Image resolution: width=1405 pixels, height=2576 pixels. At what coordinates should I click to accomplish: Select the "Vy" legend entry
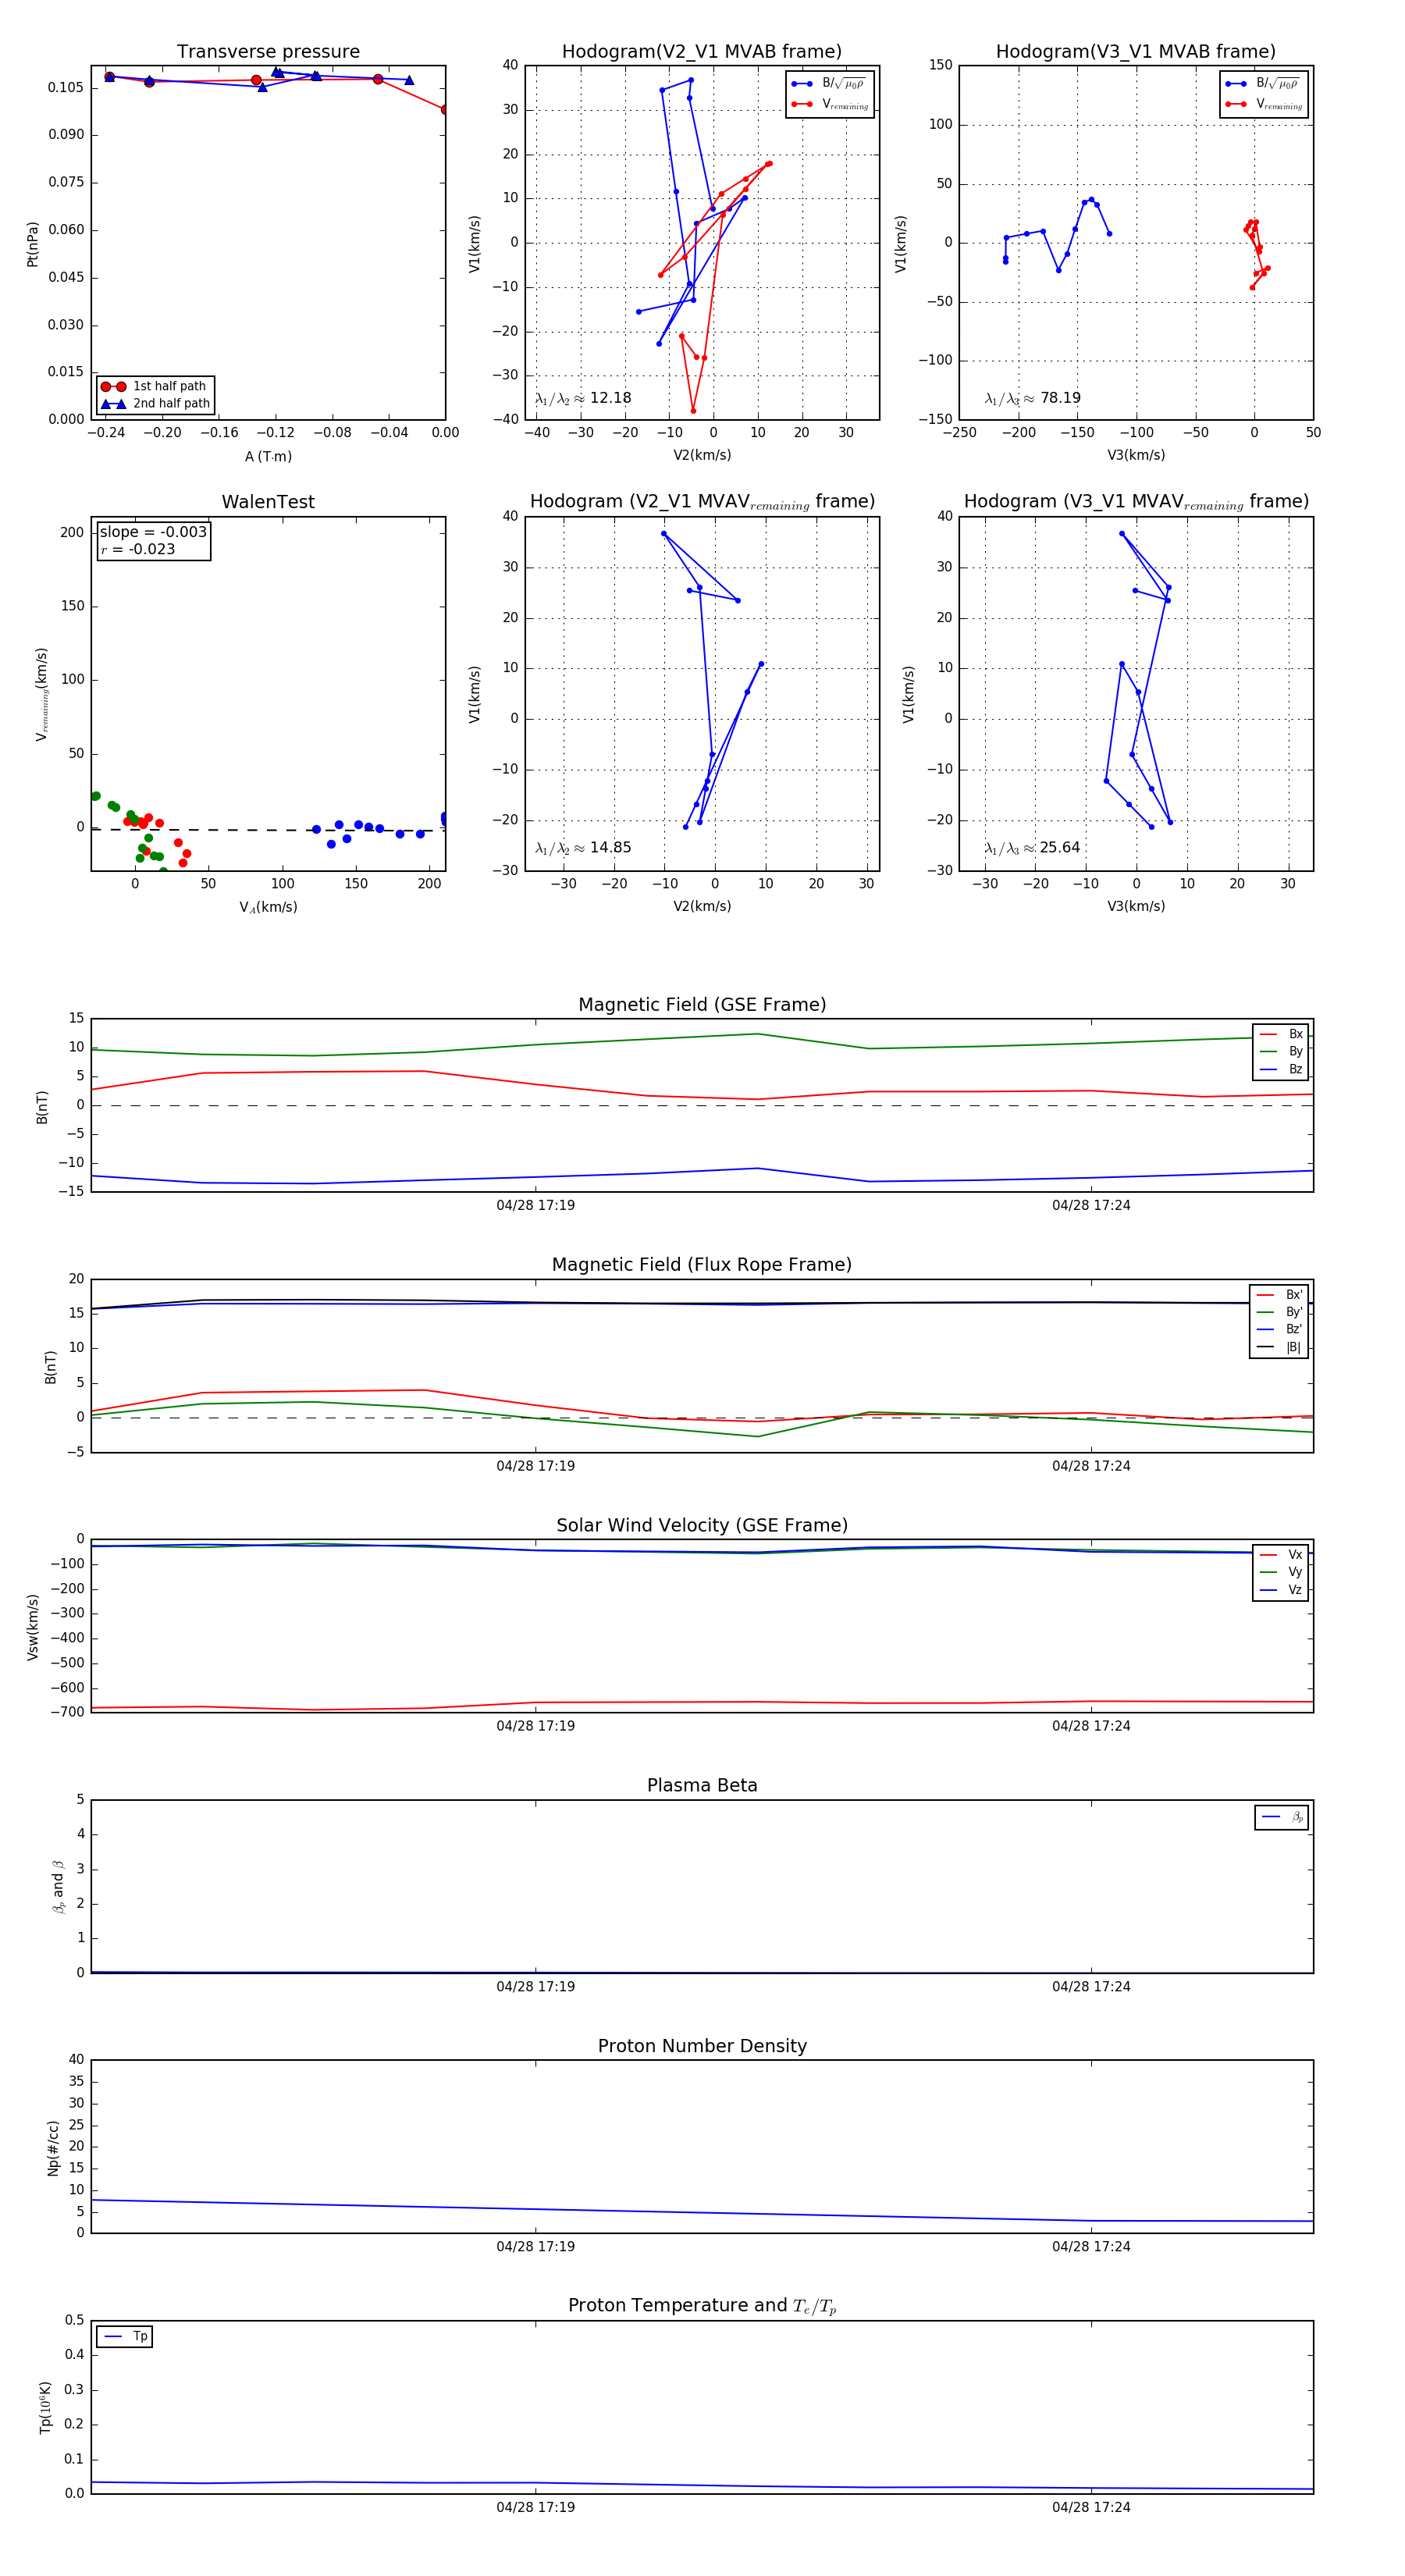(1281, 1573)
